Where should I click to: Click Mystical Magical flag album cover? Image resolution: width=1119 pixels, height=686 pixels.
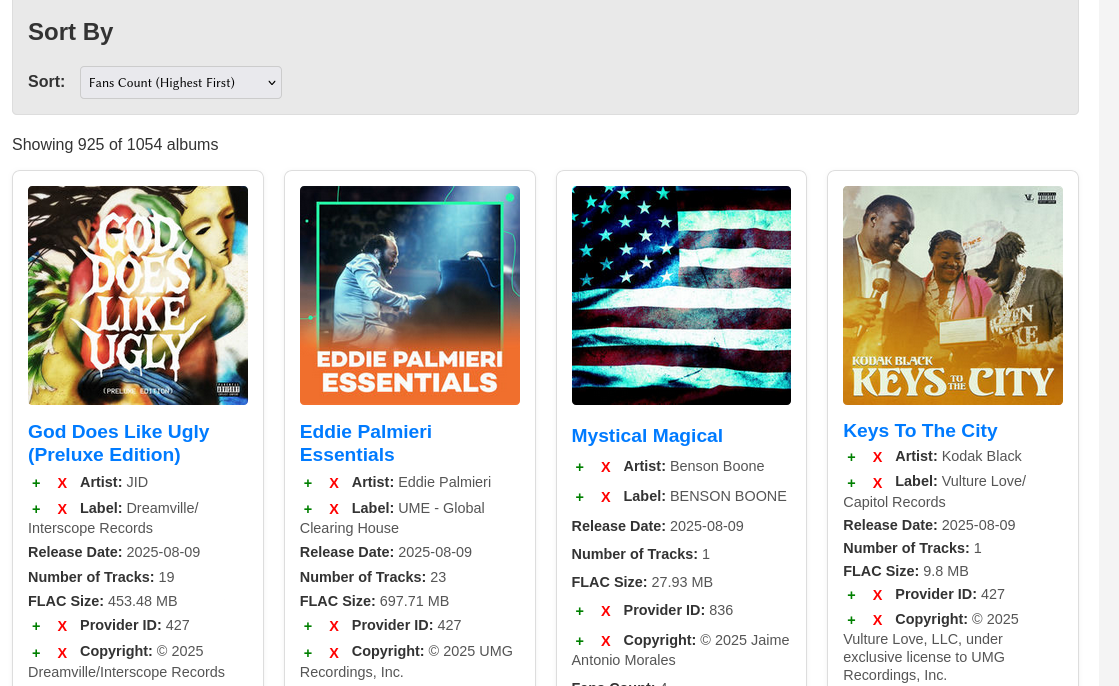pyautogui.click(x=681, y=296)
